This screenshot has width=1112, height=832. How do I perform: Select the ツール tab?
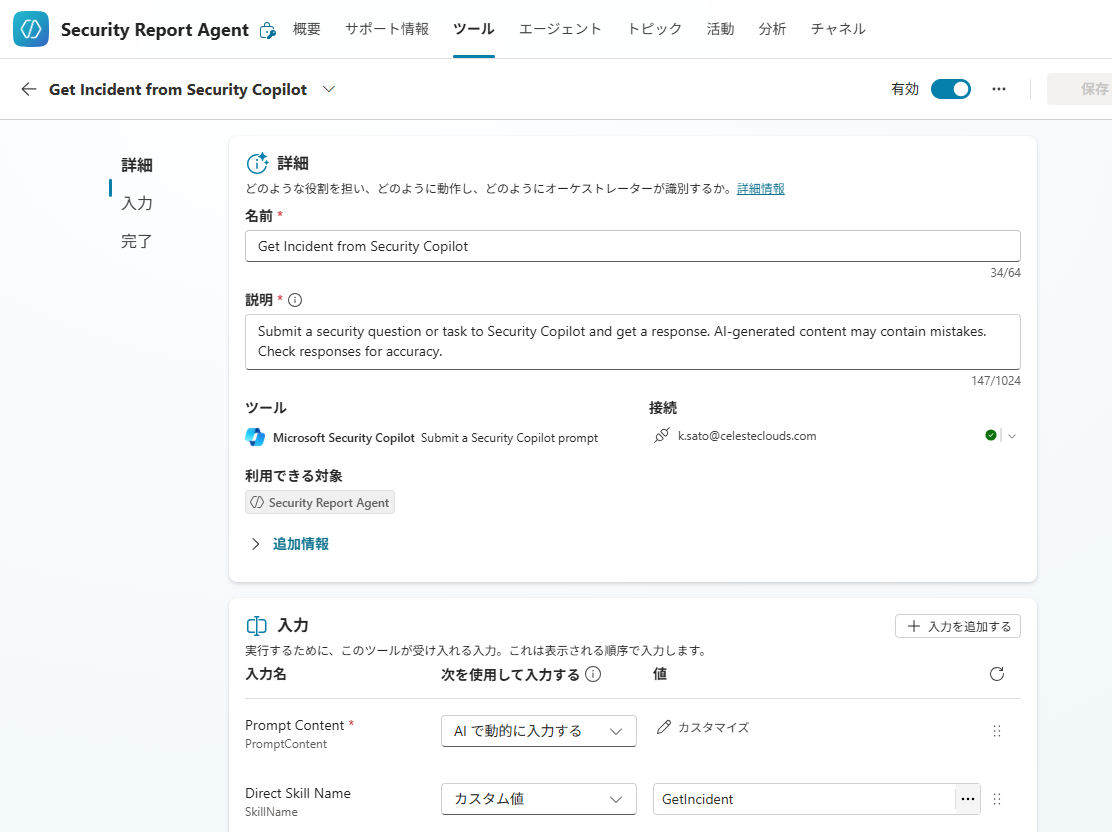coord(474,29)
